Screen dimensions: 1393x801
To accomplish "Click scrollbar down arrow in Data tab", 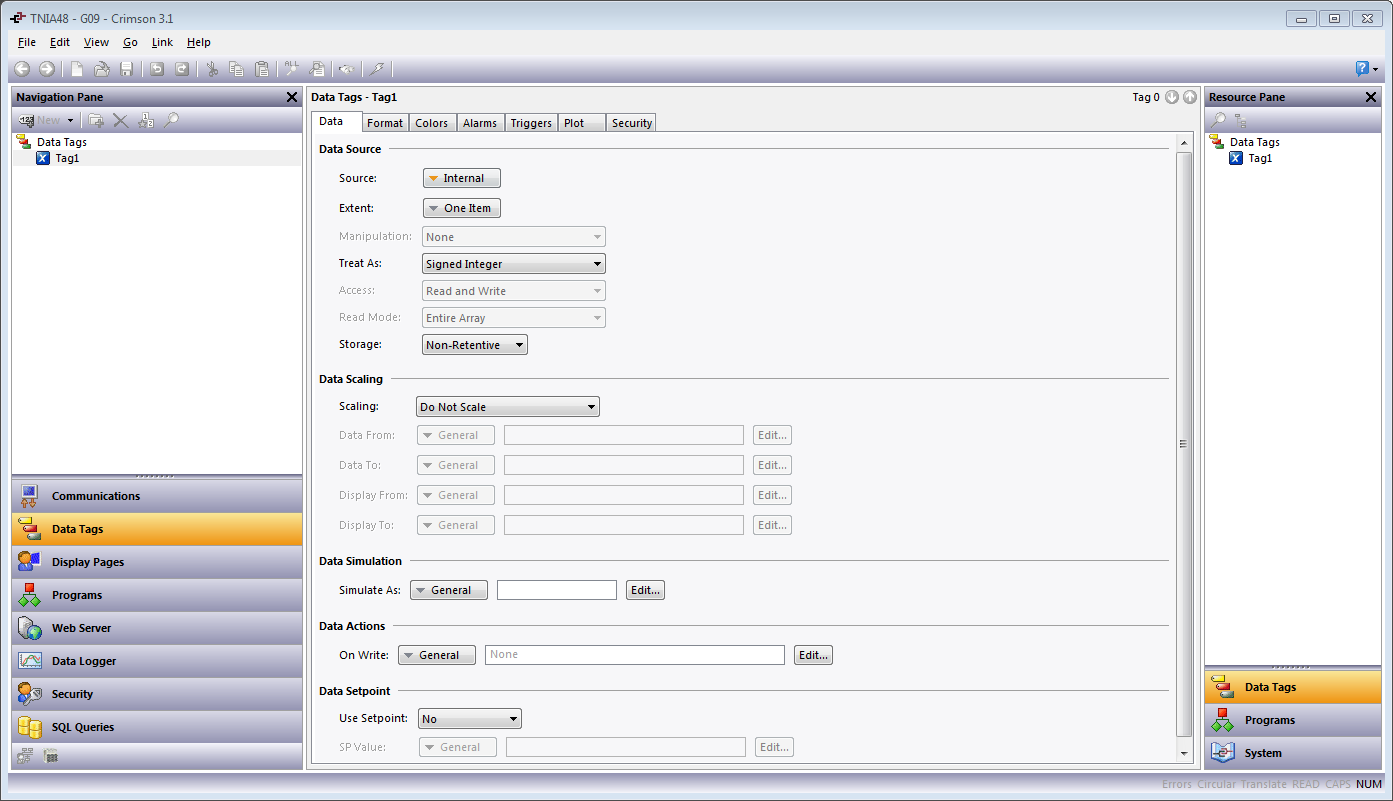I will 1185,753.
